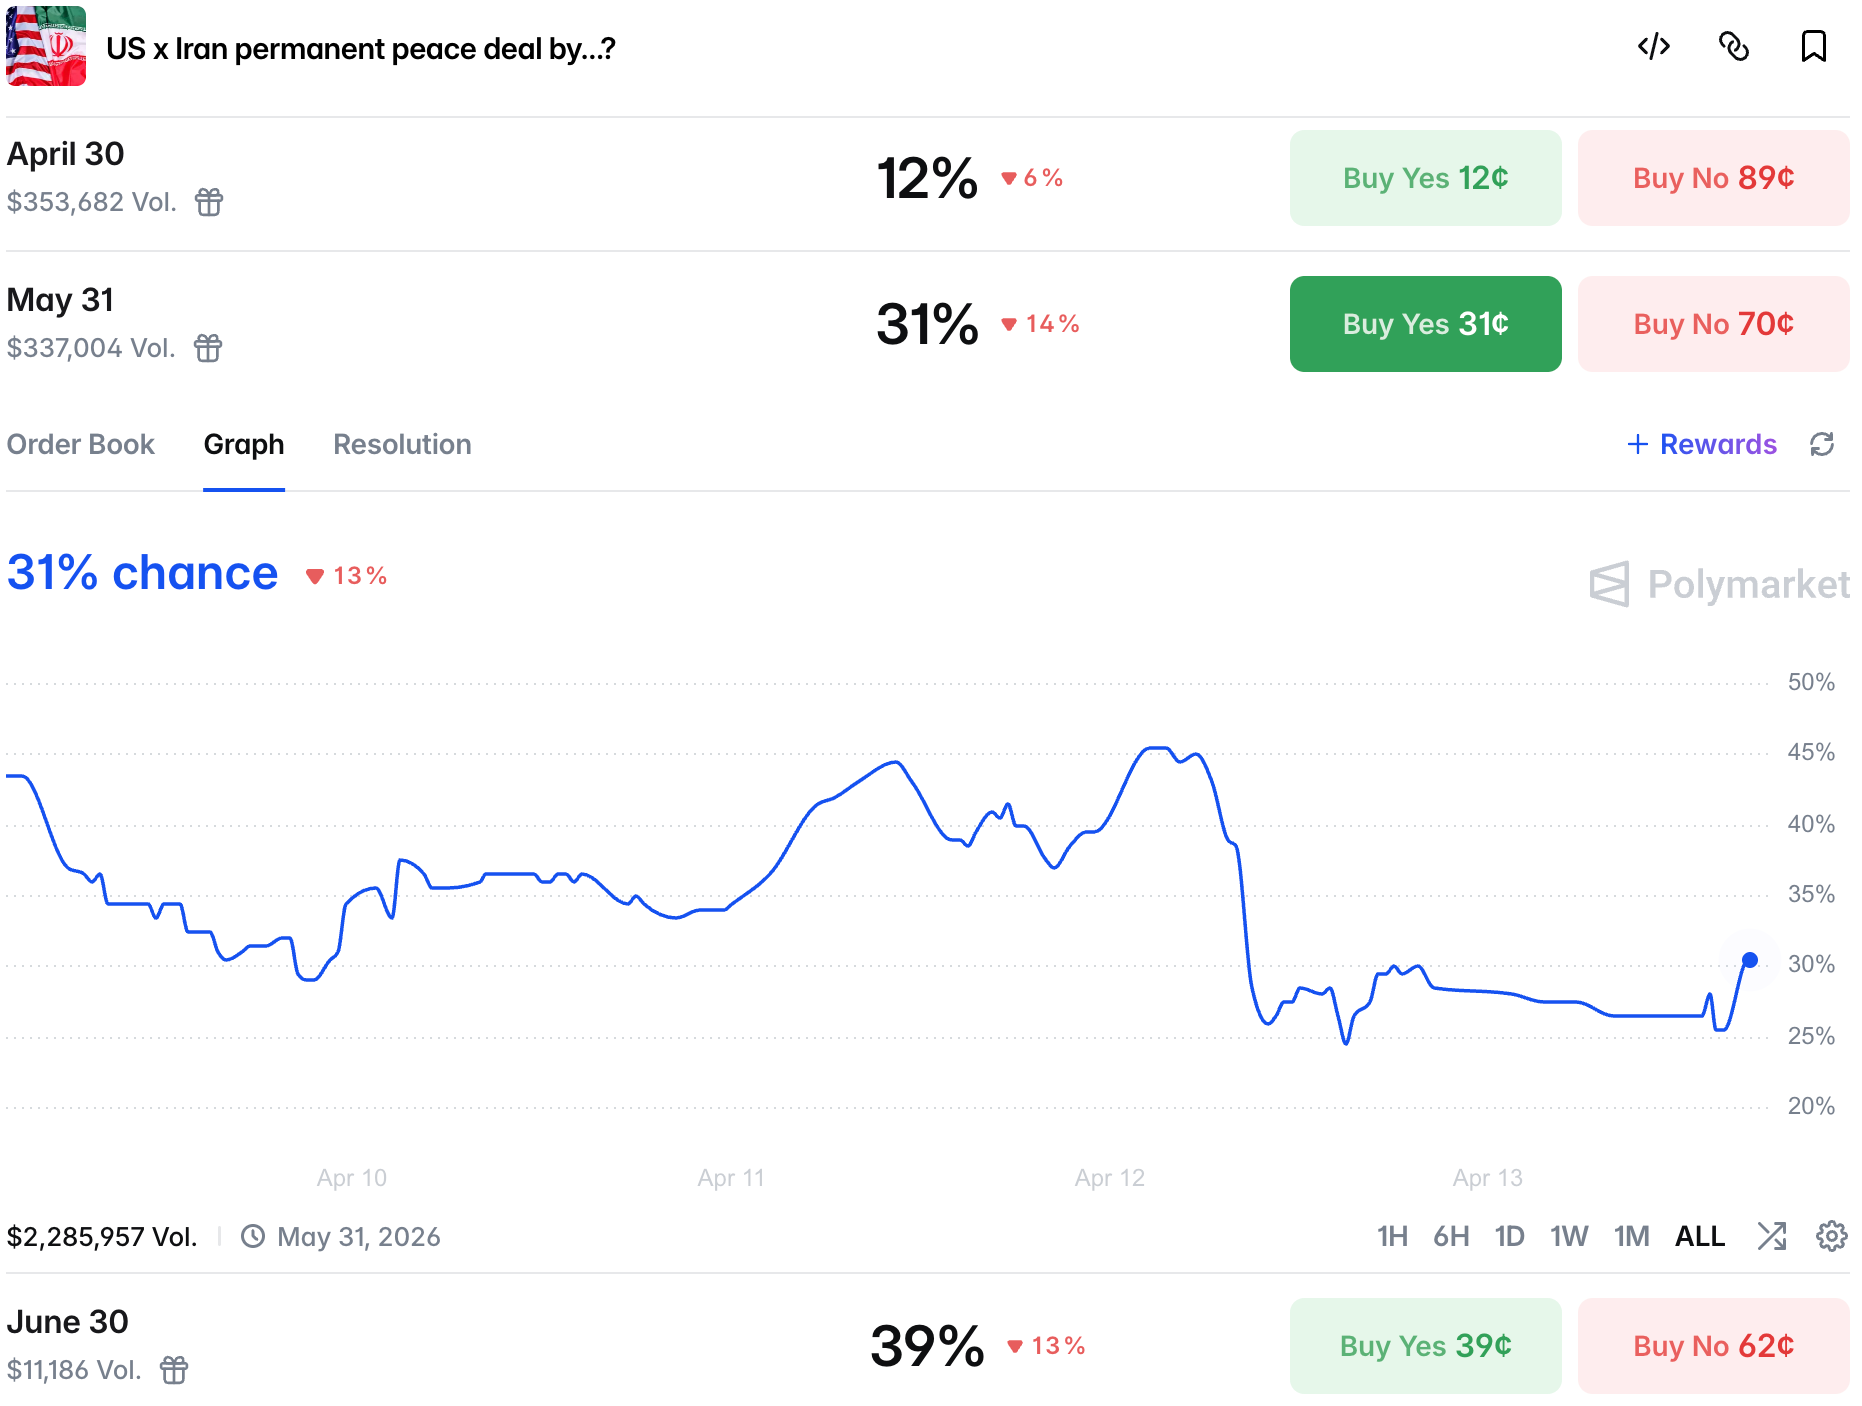Screen dimensions: 1862x1406
Task: Open the Resolution tab
Action: click(x=402, y=444)
